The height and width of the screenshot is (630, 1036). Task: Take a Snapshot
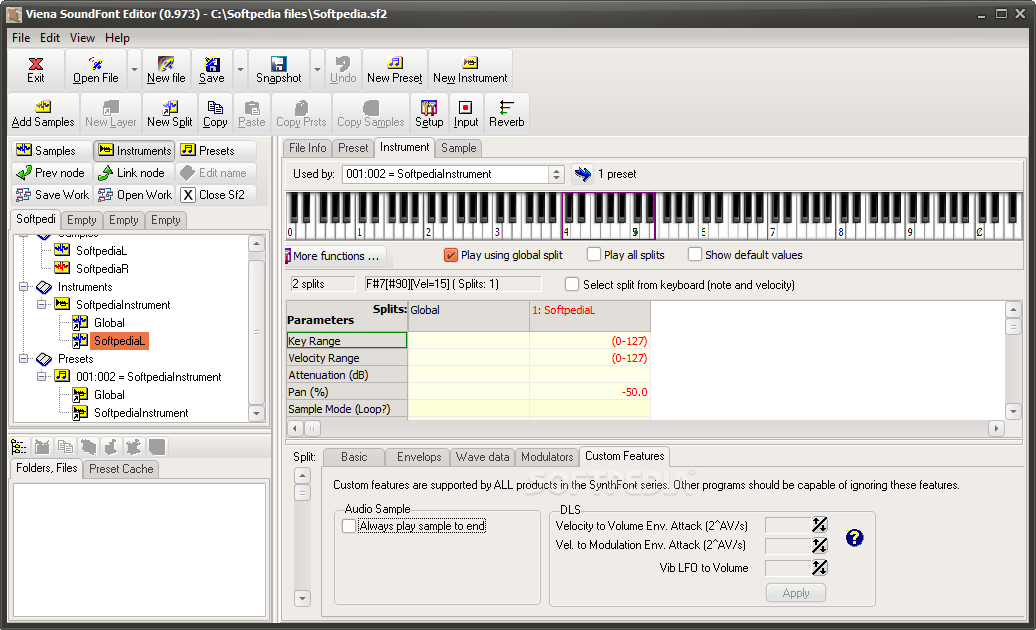278,70
